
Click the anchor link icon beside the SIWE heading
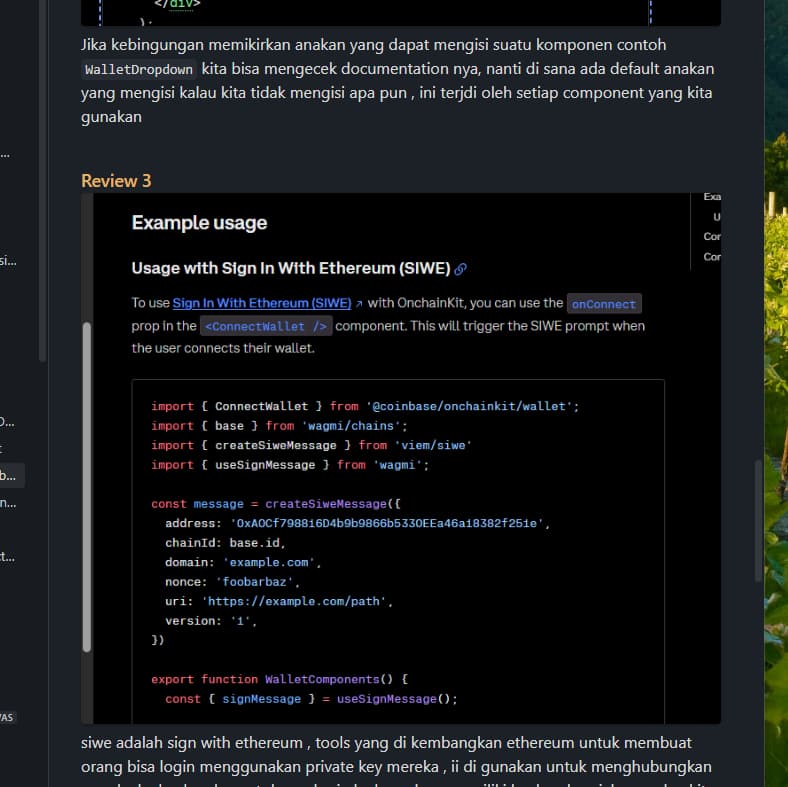(460, 269)
